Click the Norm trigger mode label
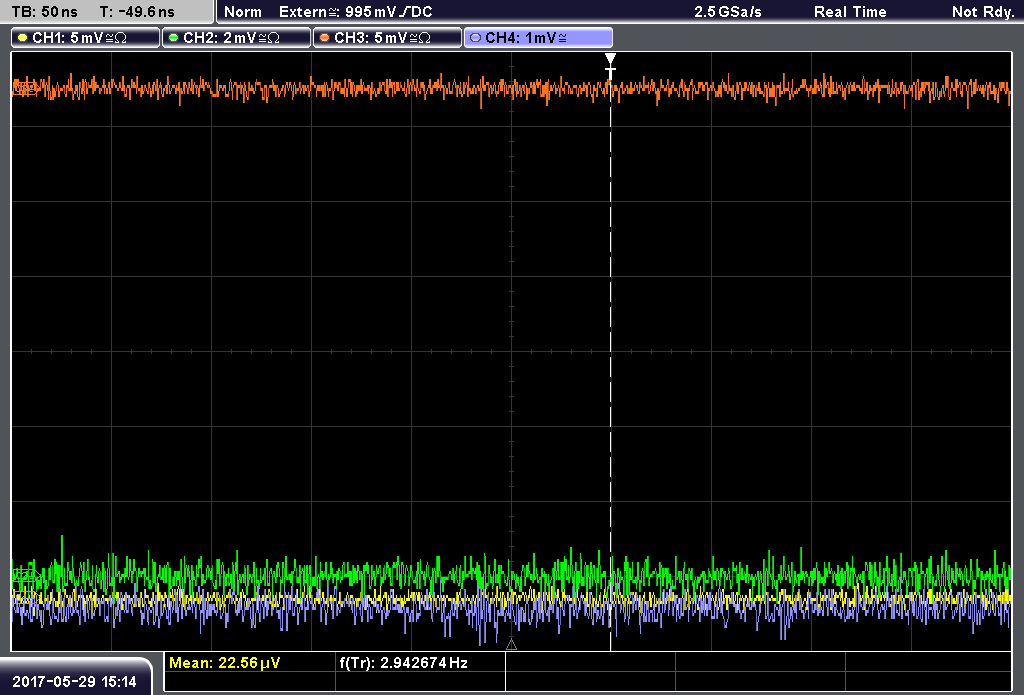This screenshot has height=695, width=1024. 243,12
